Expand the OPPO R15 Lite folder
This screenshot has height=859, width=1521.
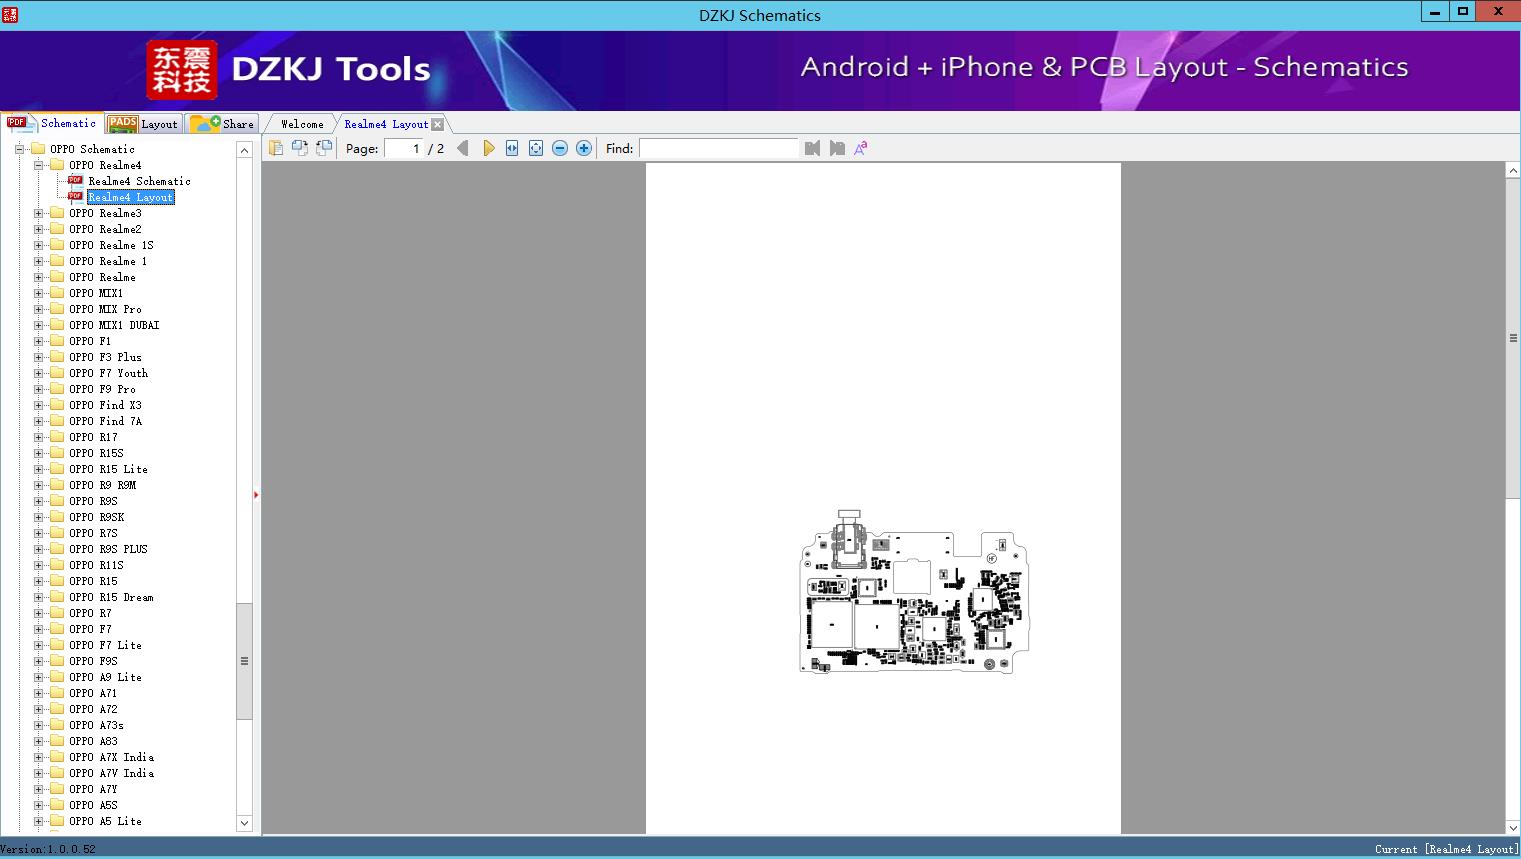(38, 469)
